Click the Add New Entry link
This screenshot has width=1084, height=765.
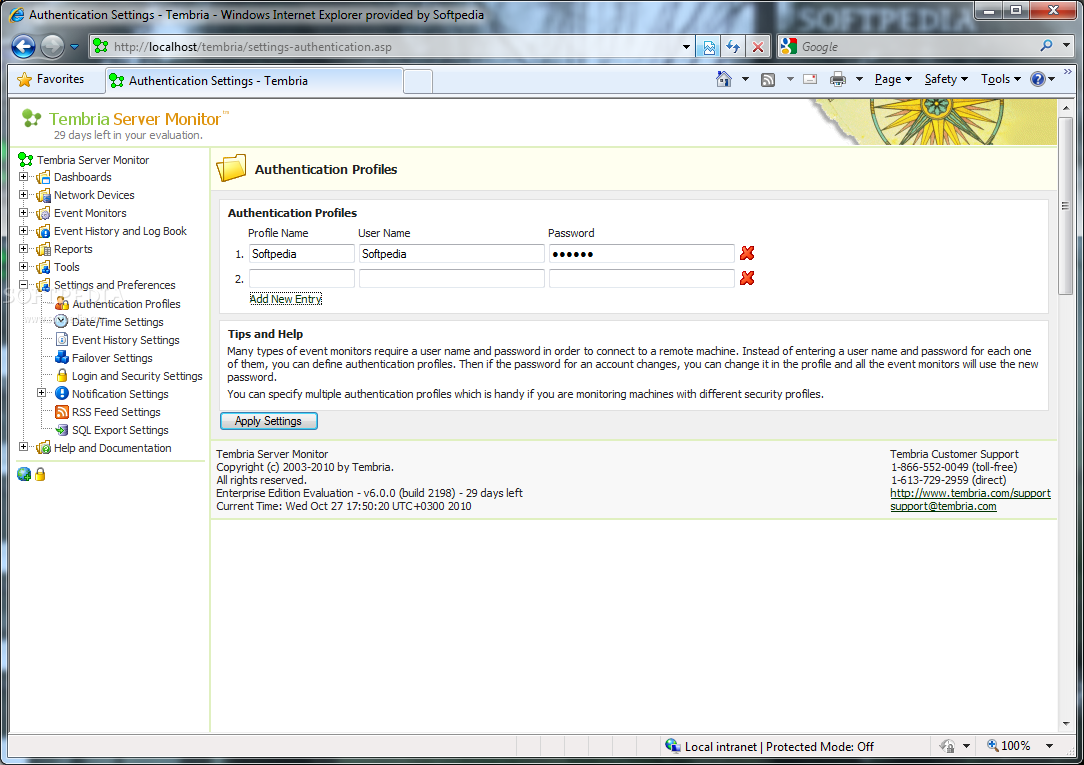[286, 299]
